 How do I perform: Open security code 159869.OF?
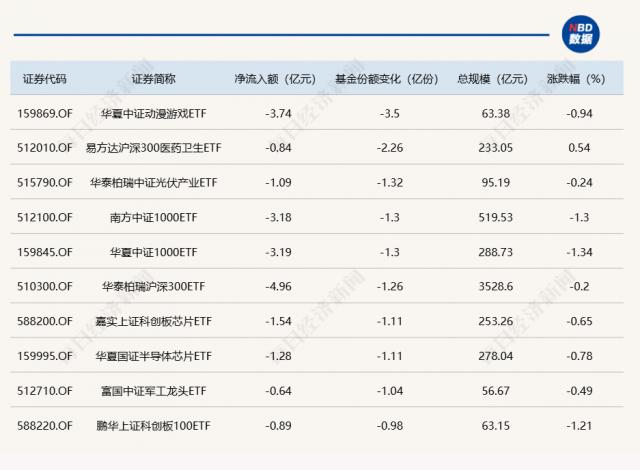(45, 113)
